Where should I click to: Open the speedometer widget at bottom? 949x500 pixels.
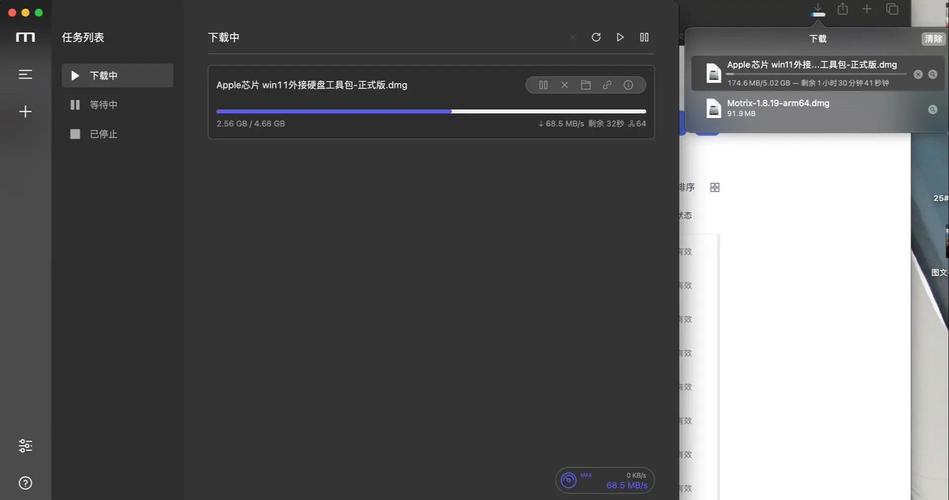(x=605, y=480)
